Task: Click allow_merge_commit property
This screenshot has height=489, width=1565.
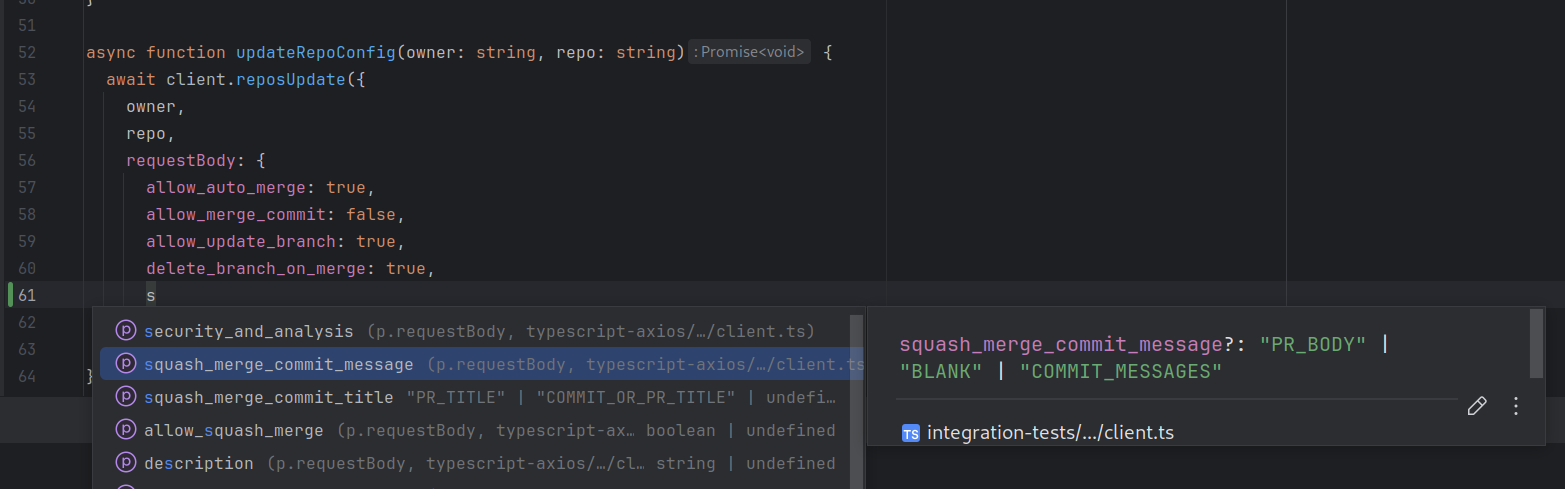Action: 236,214
